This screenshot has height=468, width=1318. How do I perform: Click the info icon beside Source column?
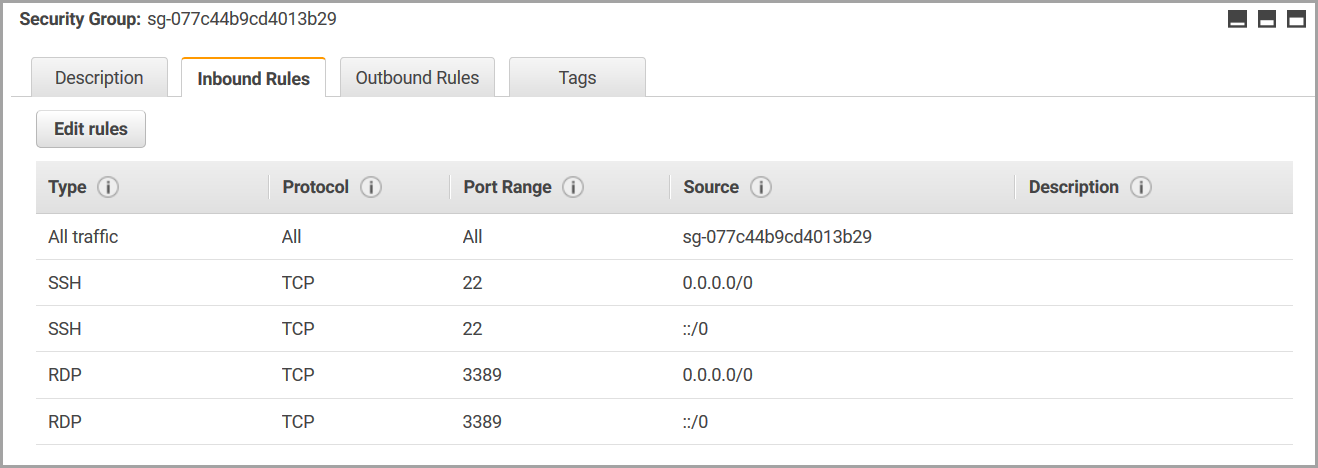[x=761, y=187]
